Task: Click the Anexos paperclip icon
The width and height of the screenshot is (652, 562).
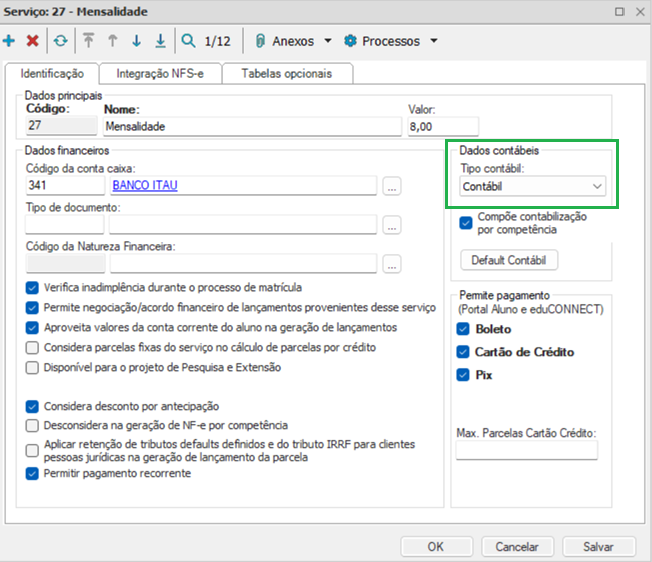Action: [260, 41]
